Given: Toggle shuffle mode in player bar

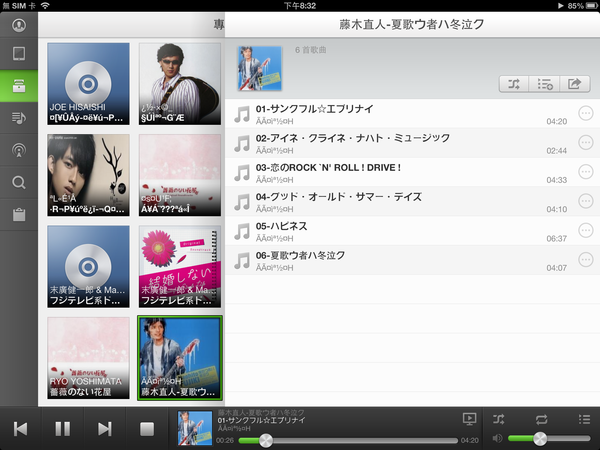Looking at the screenshot, I should click(499, 419).
